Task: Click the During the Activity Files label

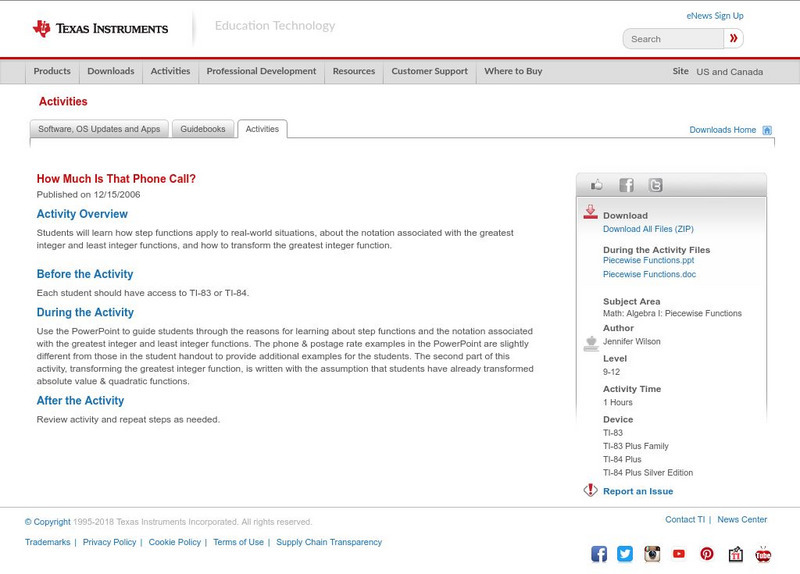Action: click(x=656, y=249)
